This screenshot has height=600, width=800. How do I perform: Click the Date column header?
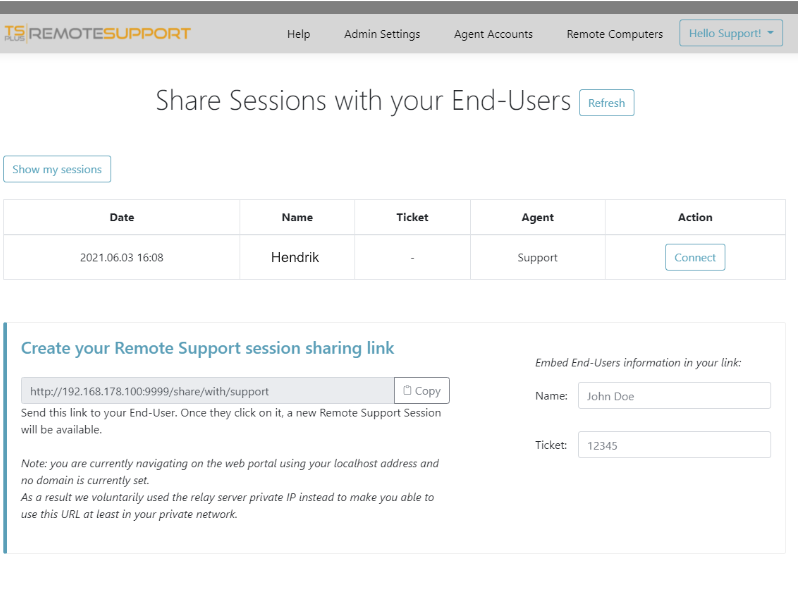(122, 217)
